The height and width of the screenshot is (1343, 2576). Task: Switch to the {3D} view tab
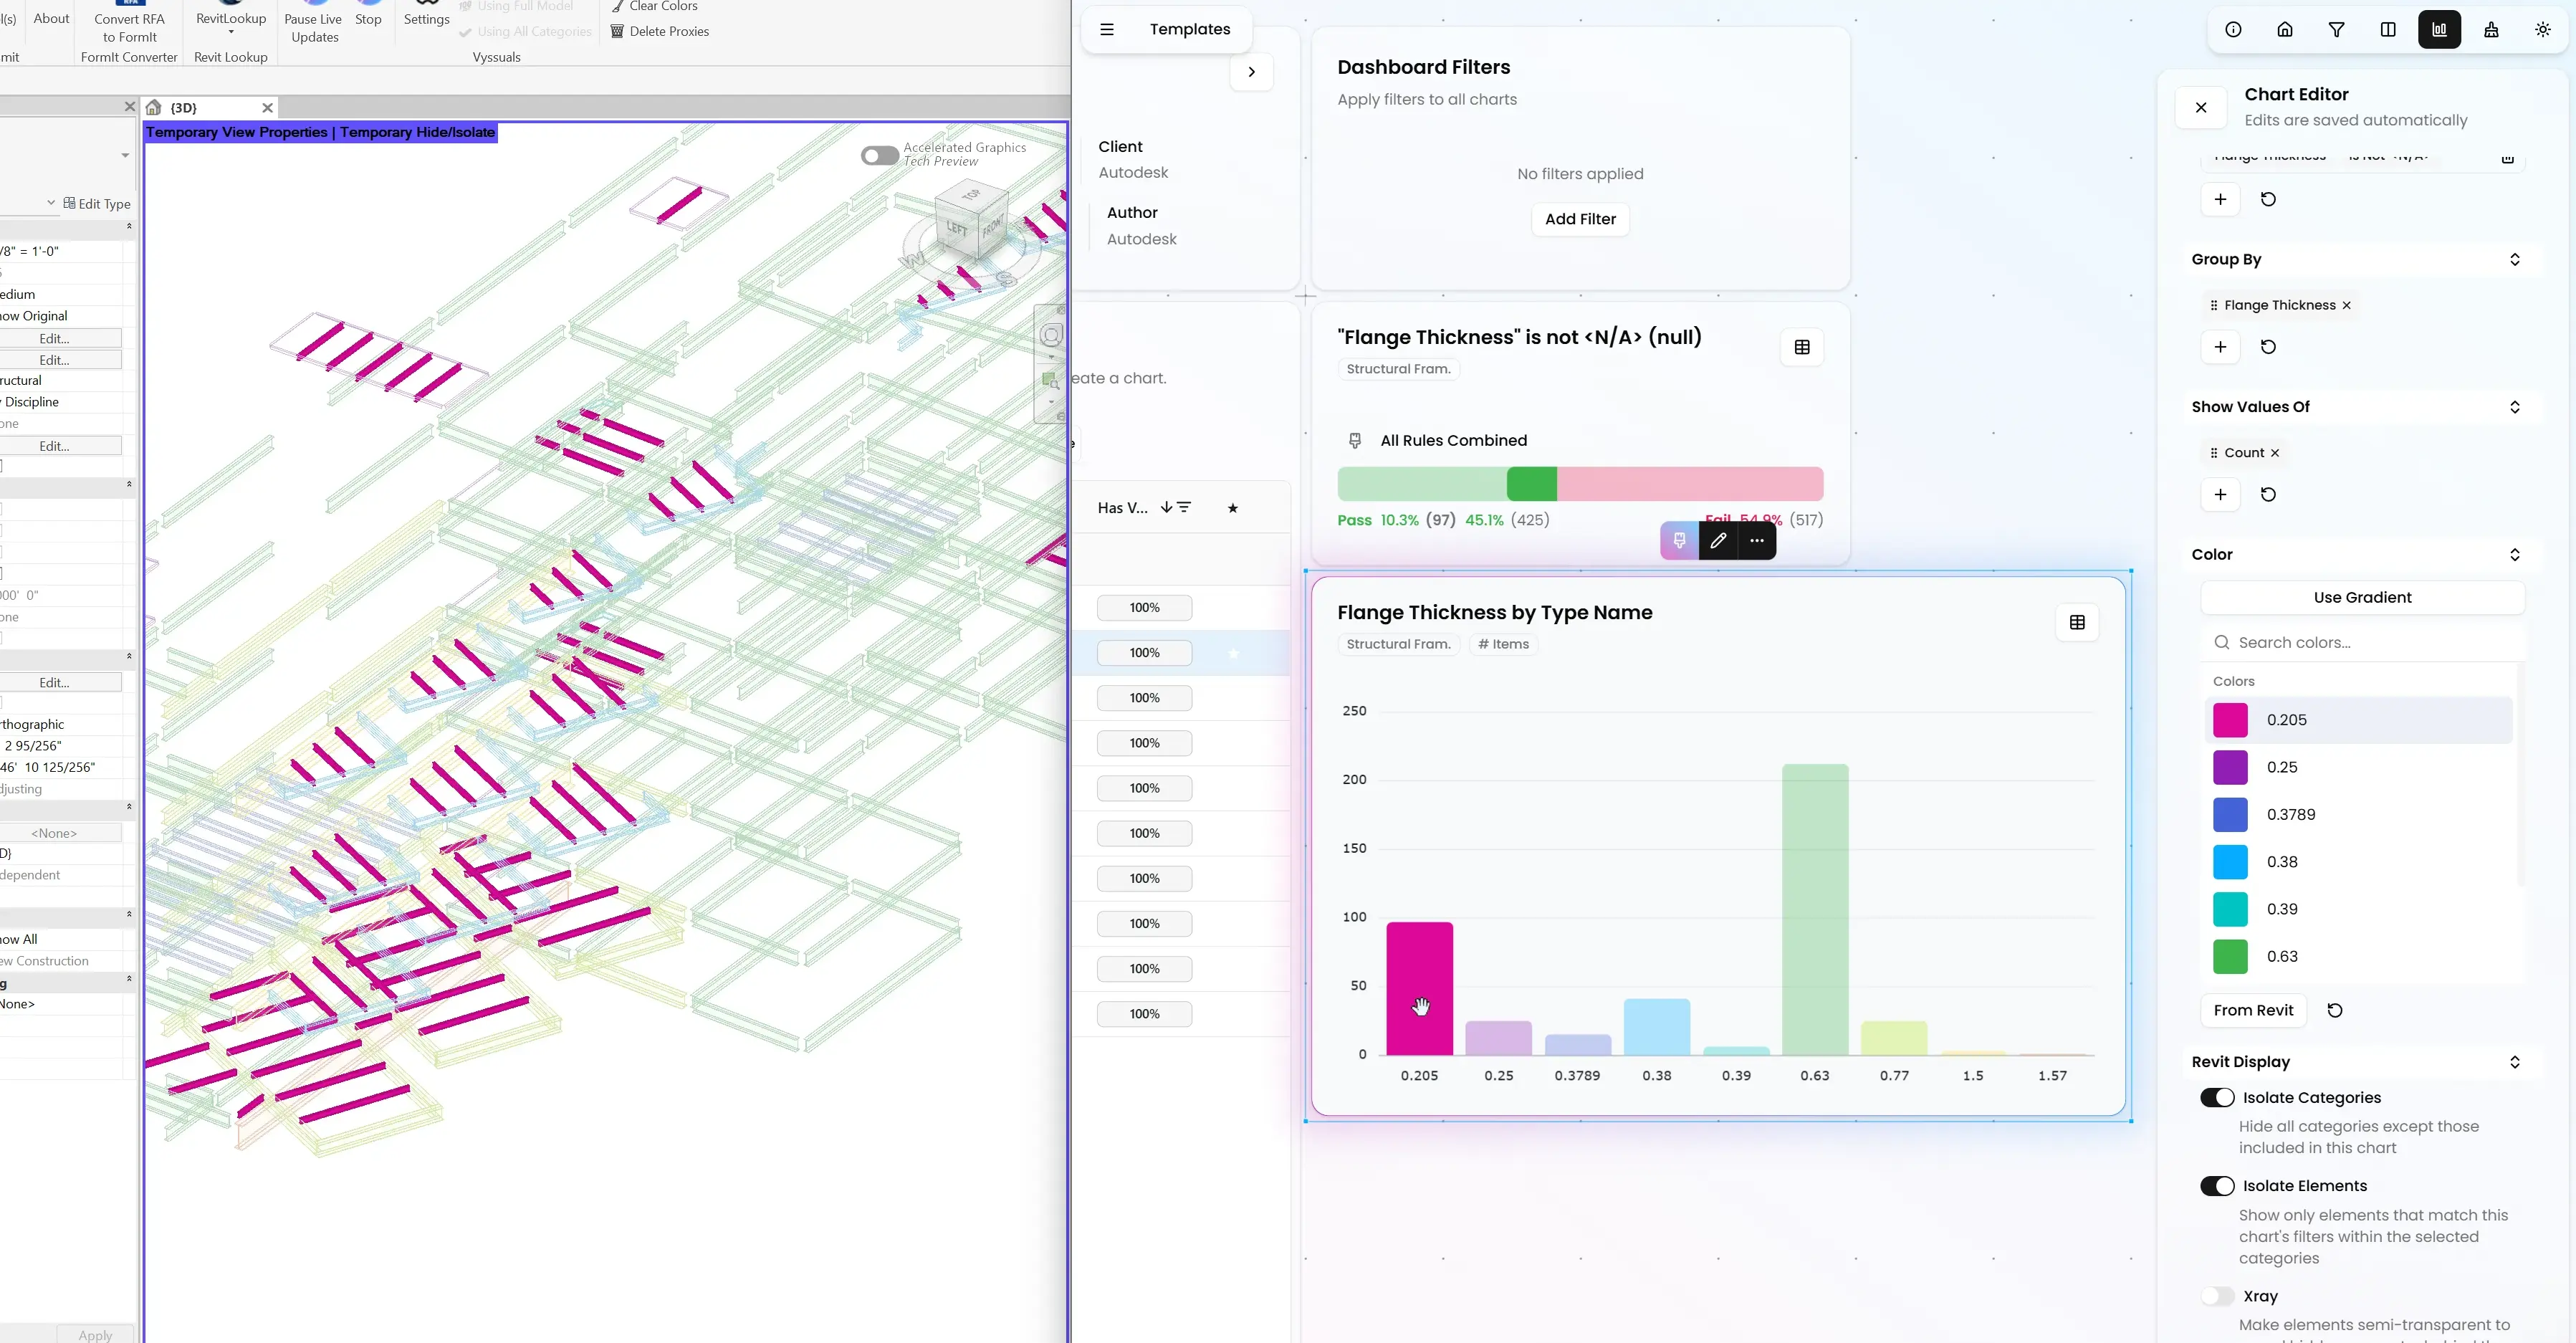pyautogui.click(x=184, y=108)
